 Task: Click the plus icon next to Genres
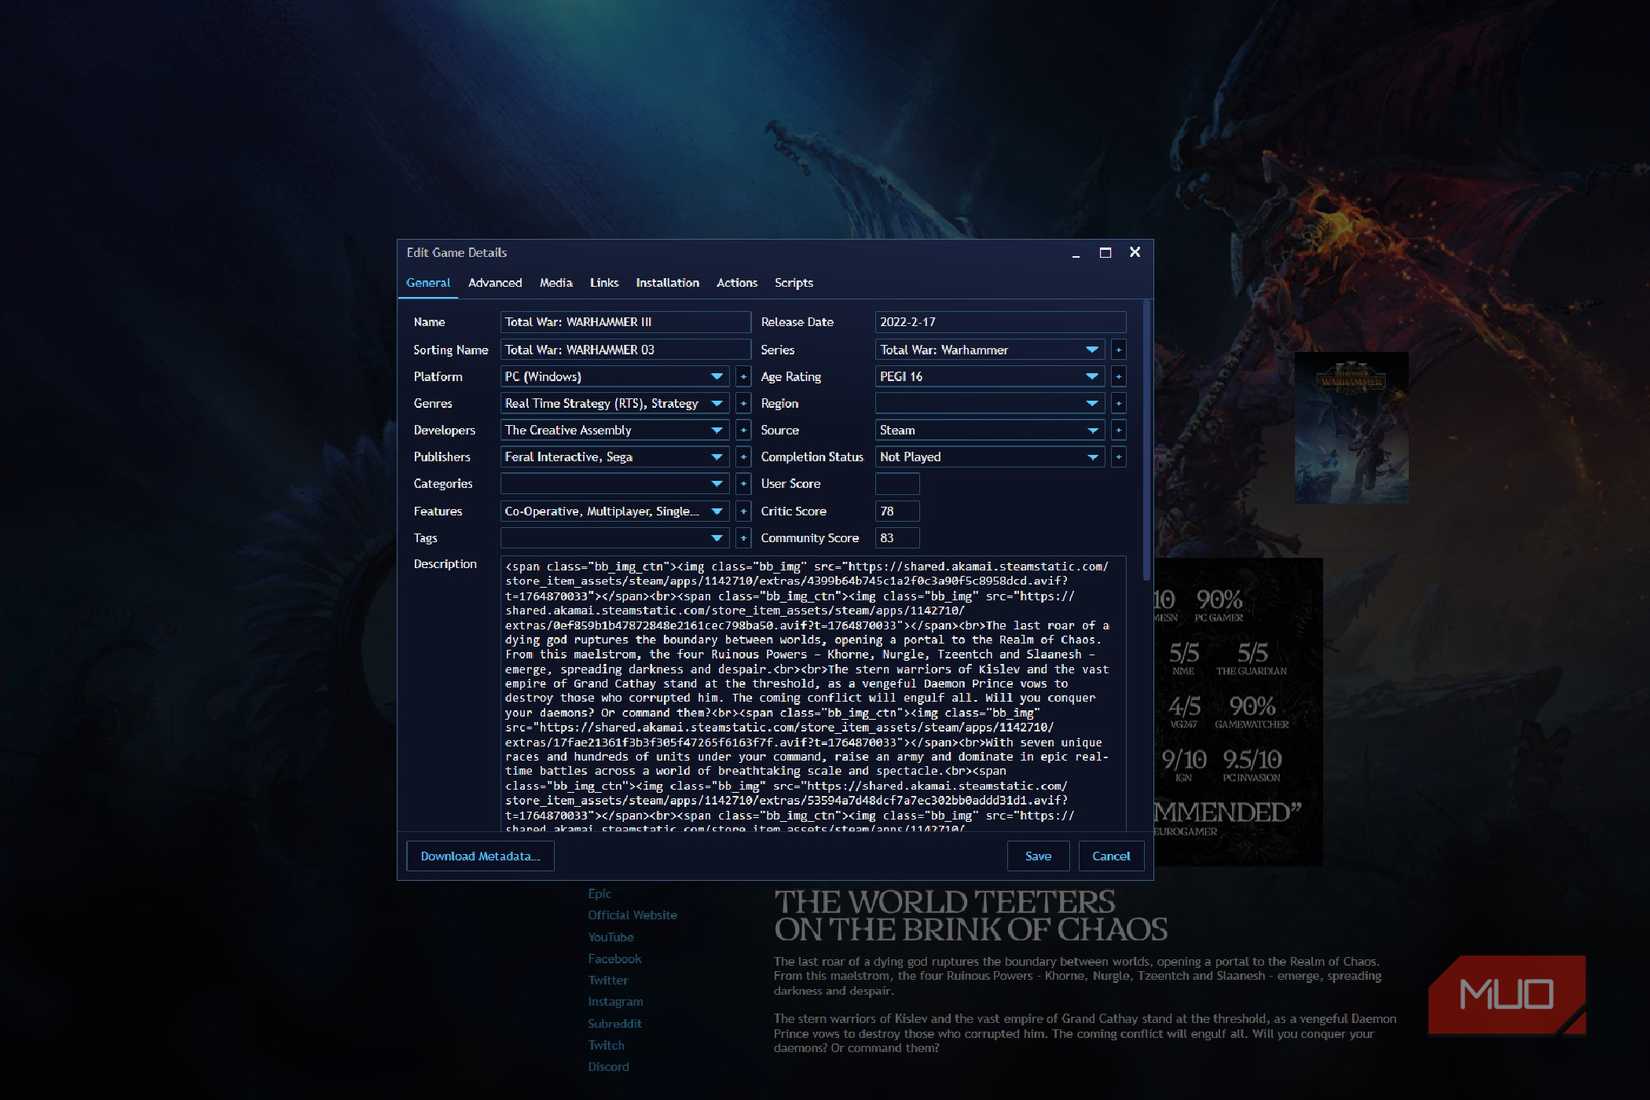click(743, 403)
